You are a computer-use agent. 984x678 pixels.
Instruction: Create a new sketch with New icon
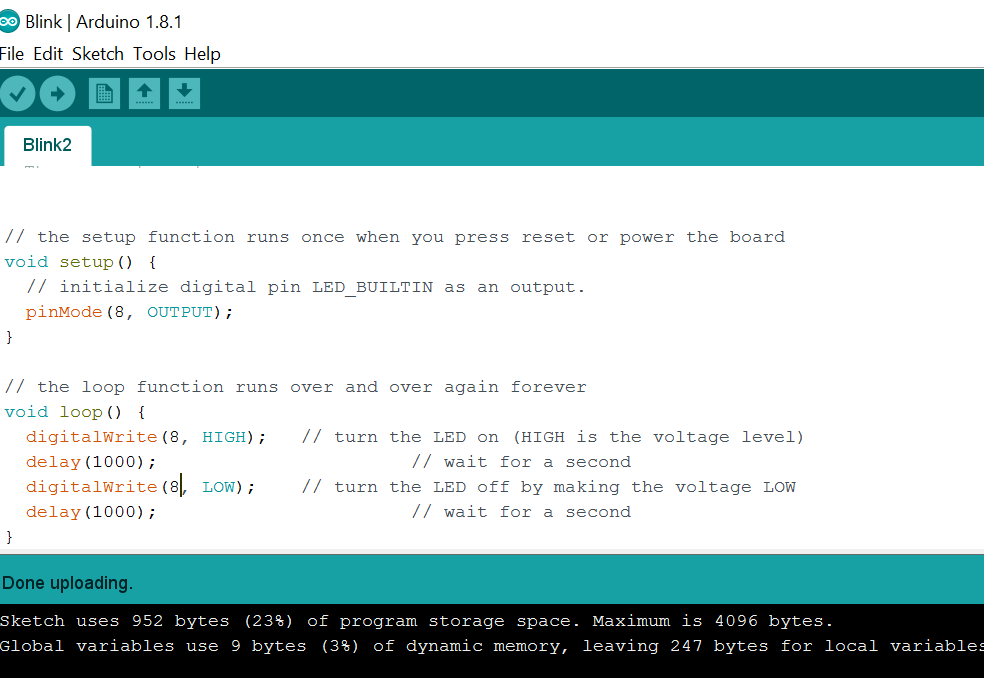[104, 94]
